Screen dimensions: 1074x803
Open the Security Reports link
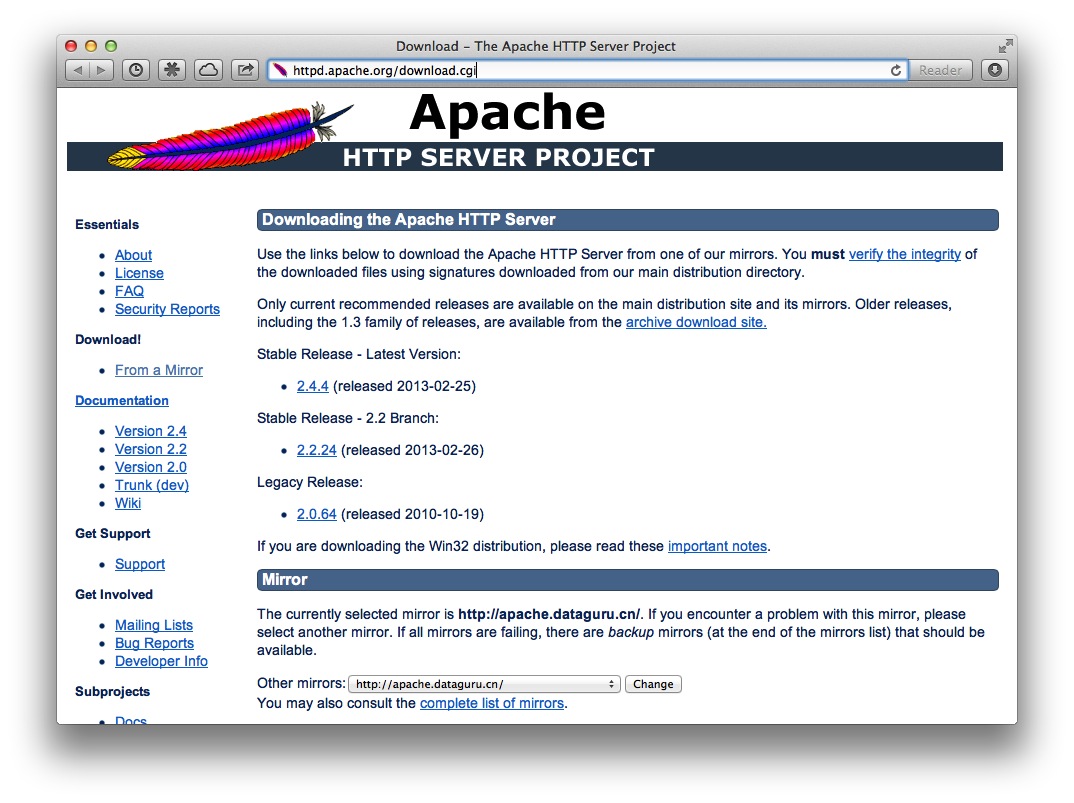[x=167, y=309]
